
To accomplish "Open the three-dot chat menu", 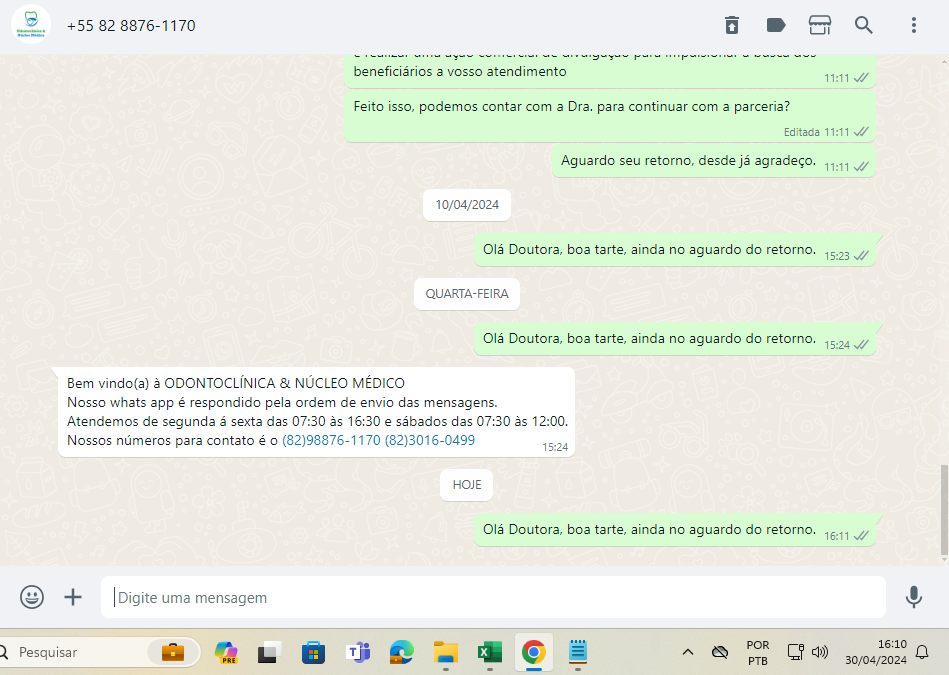I will 914,25.
